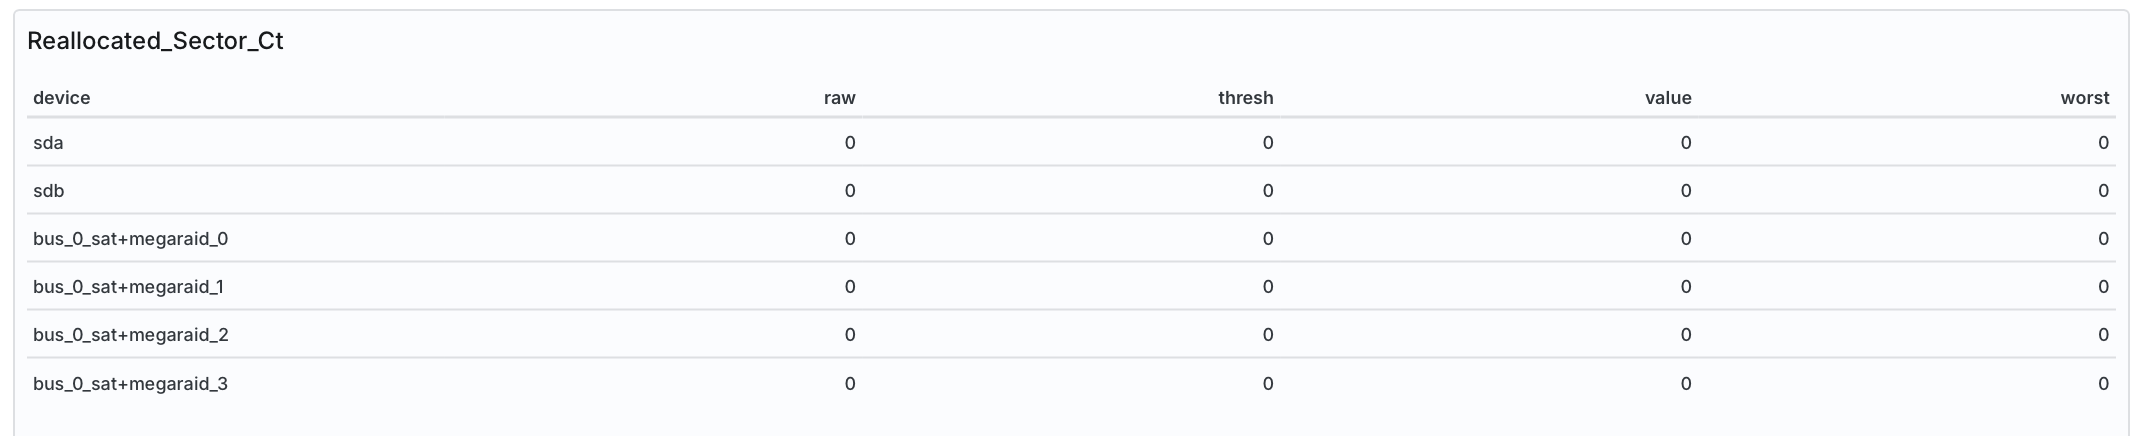Select the sda device cell
The height and width of the screenshot is (436, 2138).
[48, 143]
